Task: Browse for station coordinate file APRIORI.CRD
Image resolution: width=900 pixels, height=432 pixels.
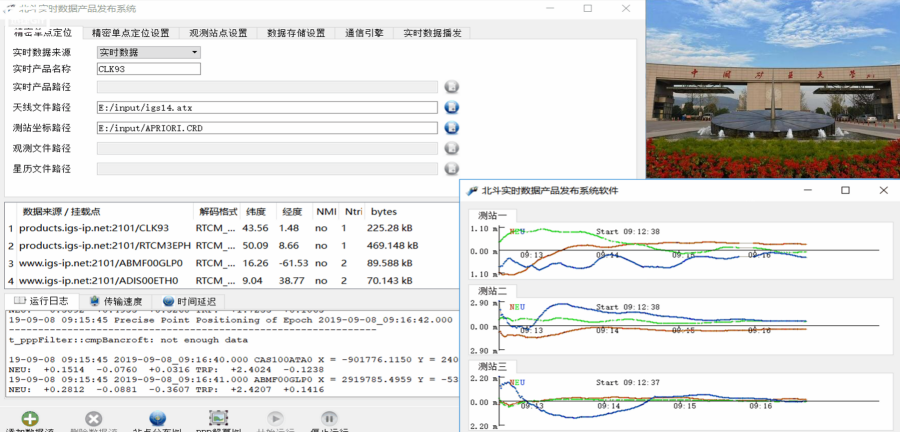Action: point(451,128)
